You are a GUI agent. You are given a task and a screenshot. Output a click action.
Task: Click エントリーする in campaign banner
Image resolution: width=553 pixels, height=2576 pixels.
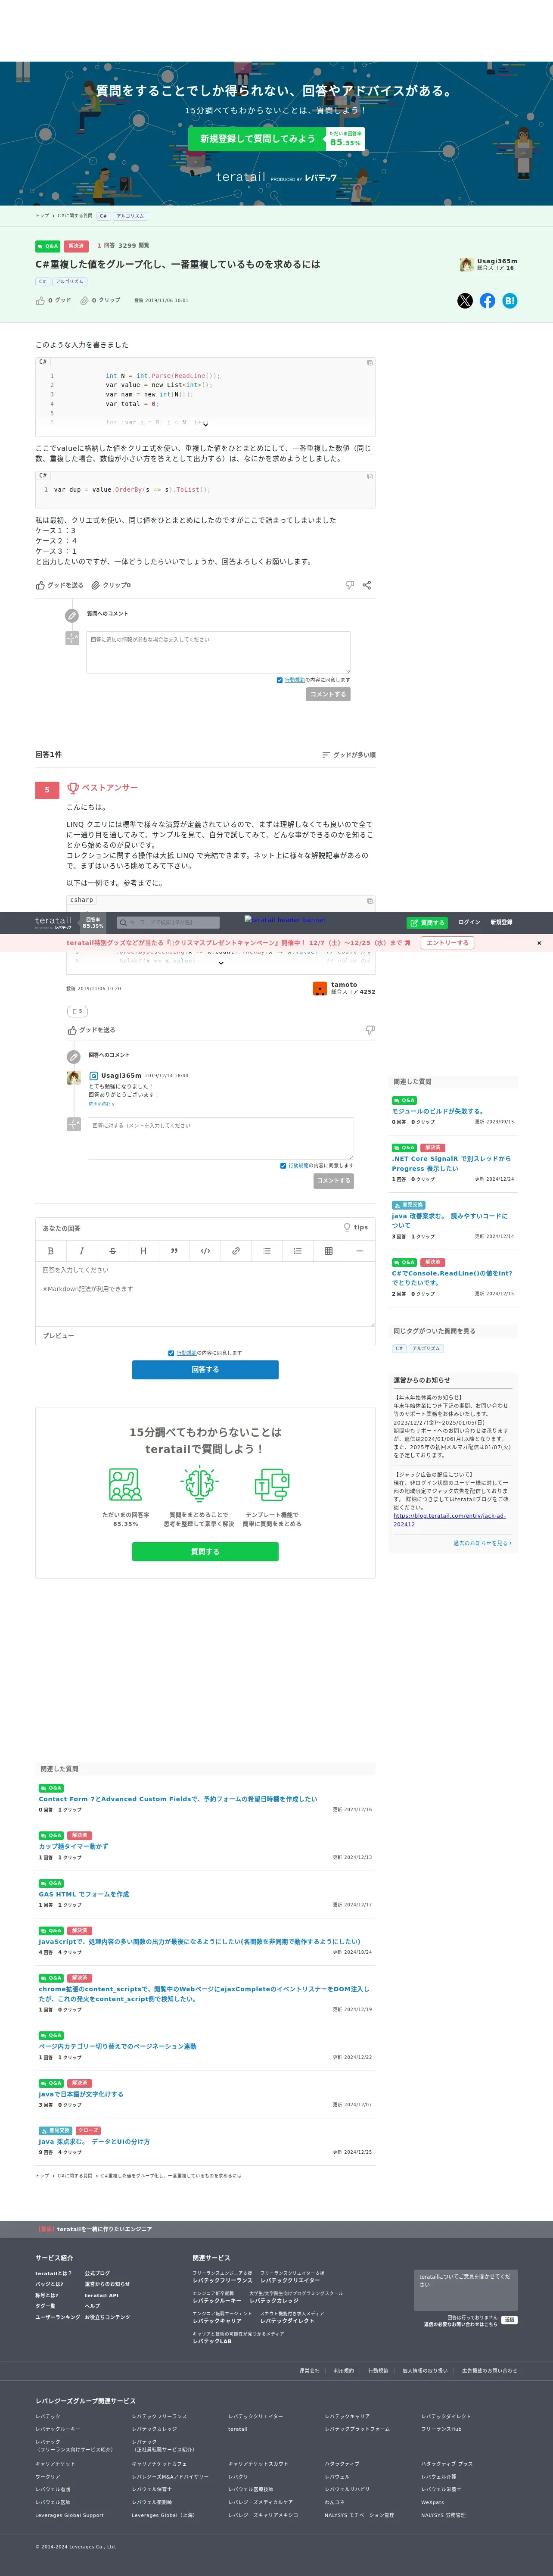pyautogui.click(x=447, y=943)
